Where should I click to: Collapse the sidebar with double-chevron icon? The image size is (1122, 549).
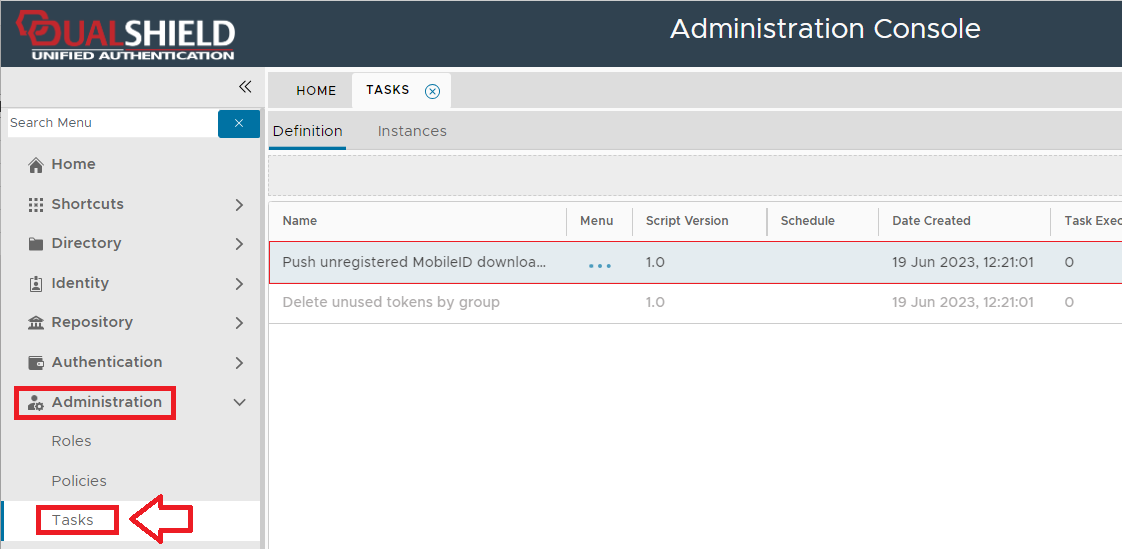click(245, 87)
